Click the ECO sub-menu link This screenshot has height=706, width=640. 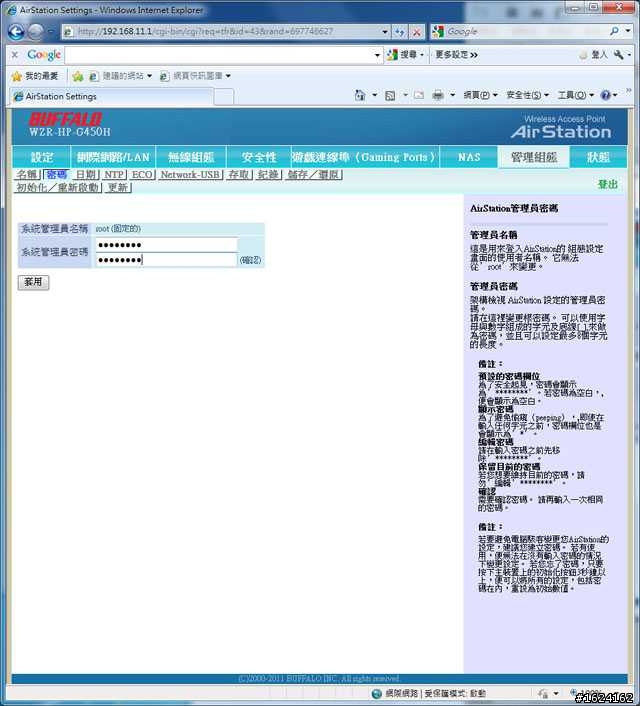coord(142,175)
